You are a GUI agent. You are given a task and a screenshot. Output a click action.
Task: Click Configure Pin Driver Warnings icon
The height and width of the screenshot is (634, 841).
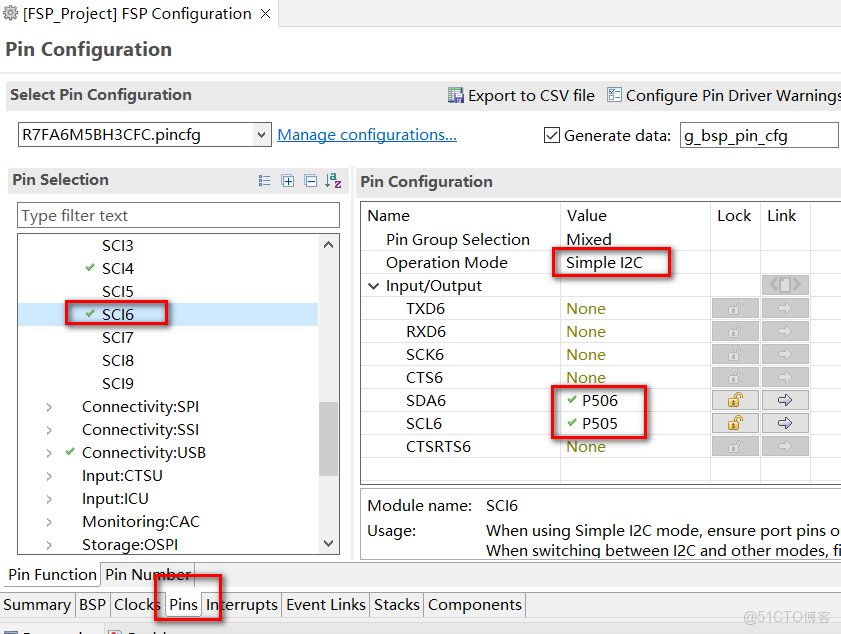tap(614, 95)
